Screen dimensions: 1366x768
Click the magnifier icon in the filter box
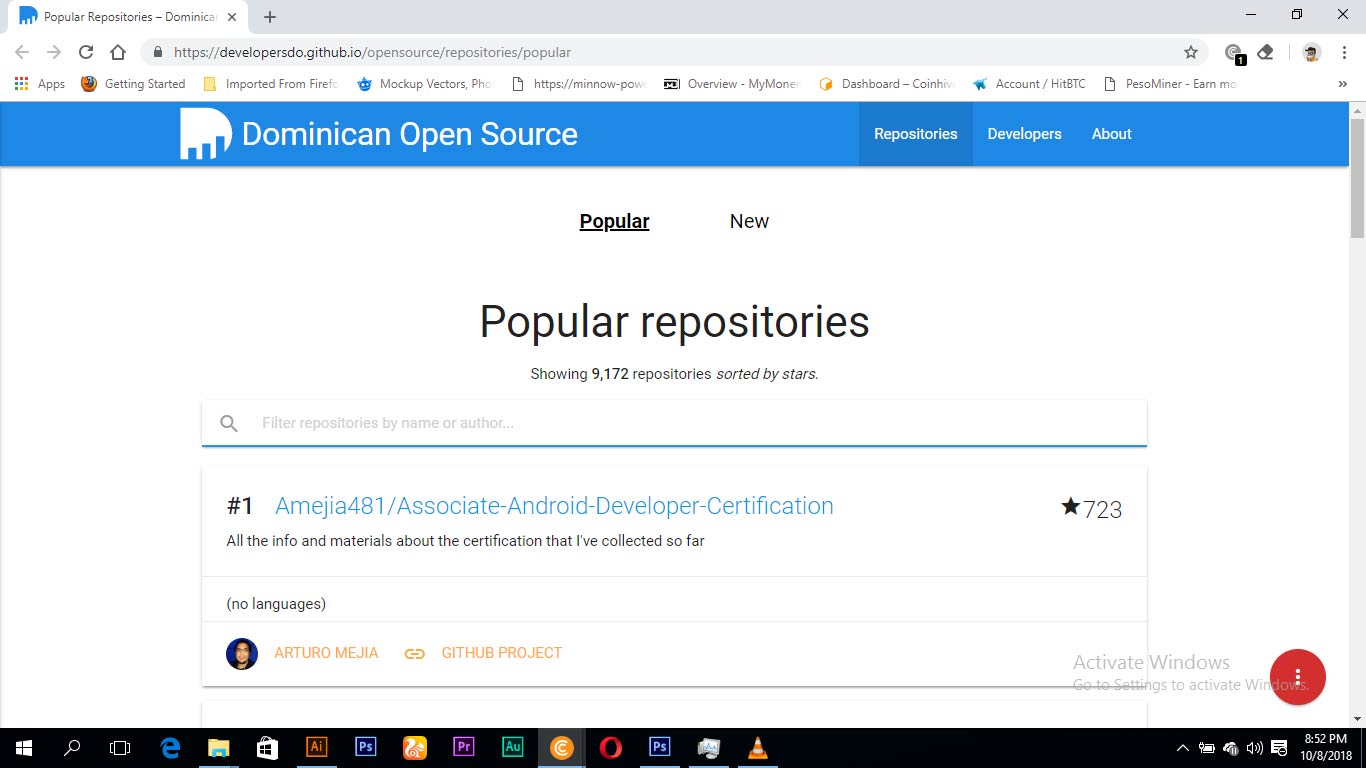(x=229, y=423)
